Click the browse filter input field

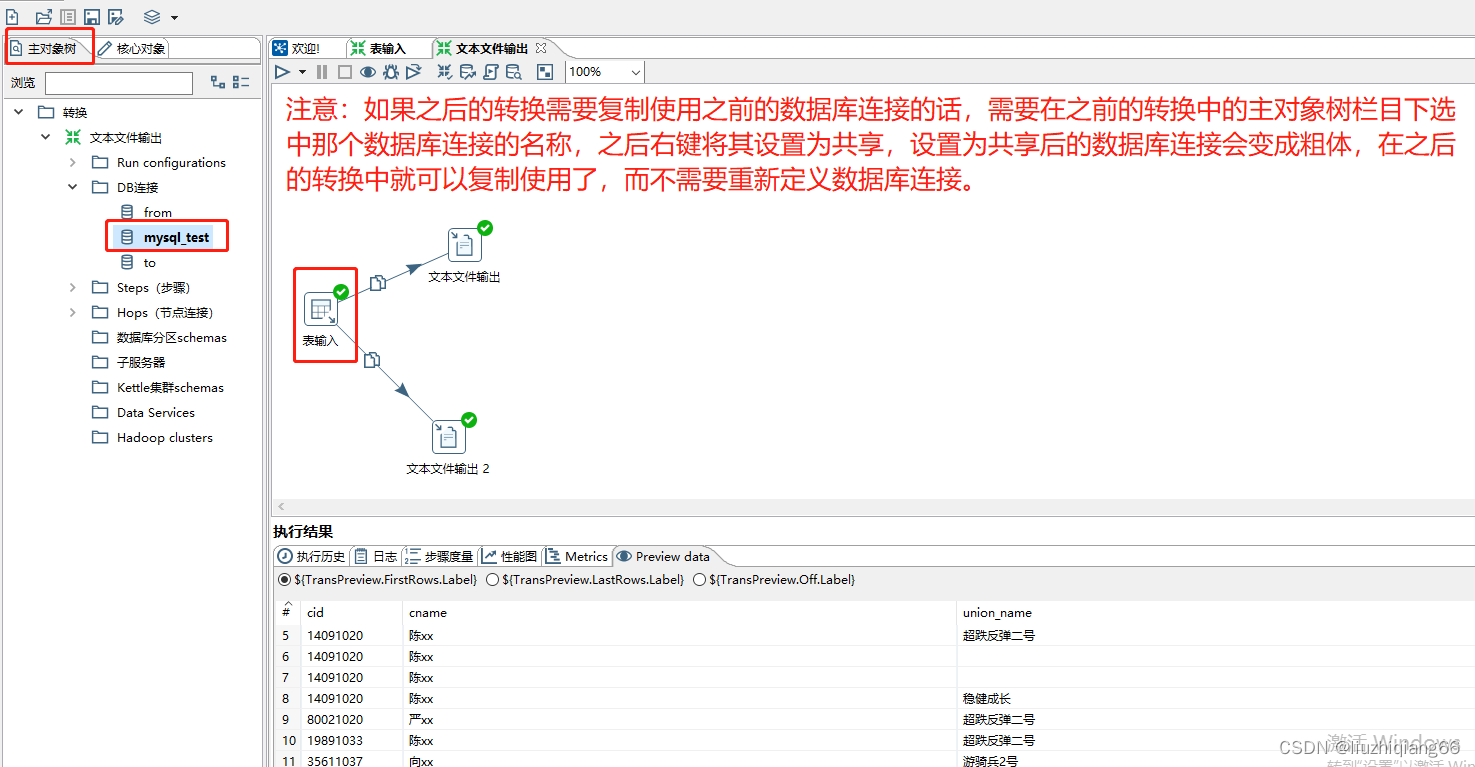119,83
